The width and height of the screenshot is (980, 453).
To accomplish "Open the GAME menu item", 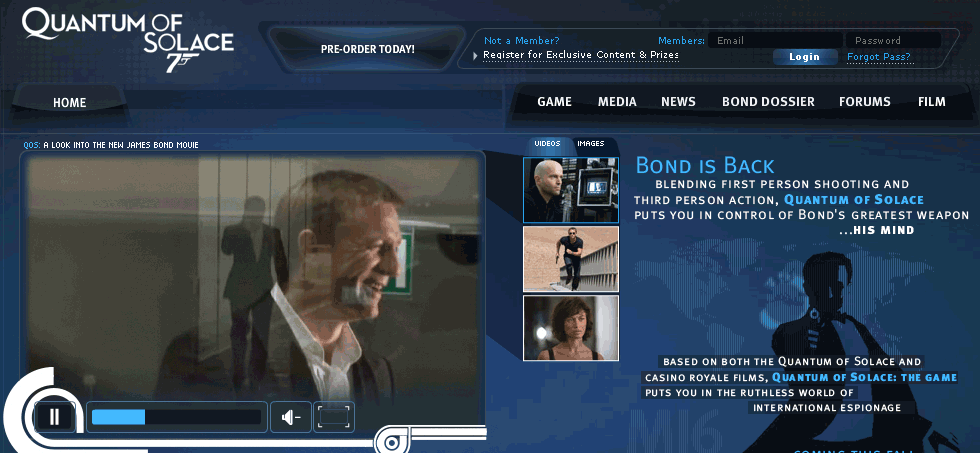I will point(554,102).
